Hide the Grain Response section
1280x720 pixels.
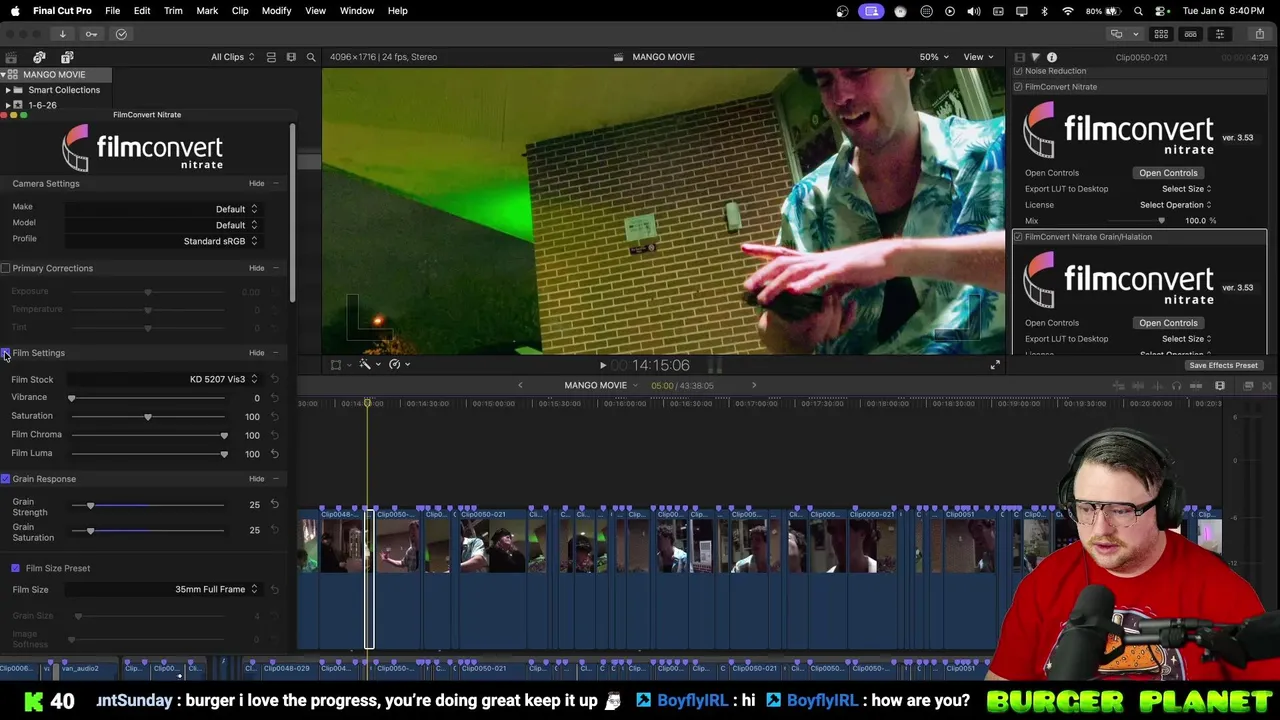[x=257, y=479]
